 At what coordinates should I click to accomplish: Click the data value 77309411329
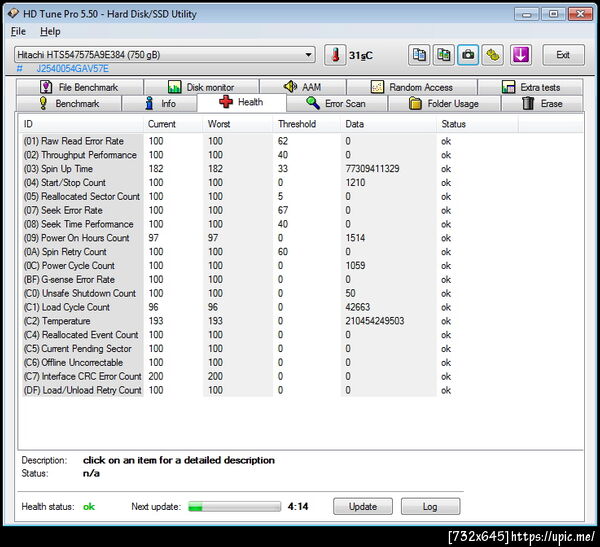pos(372,169)
